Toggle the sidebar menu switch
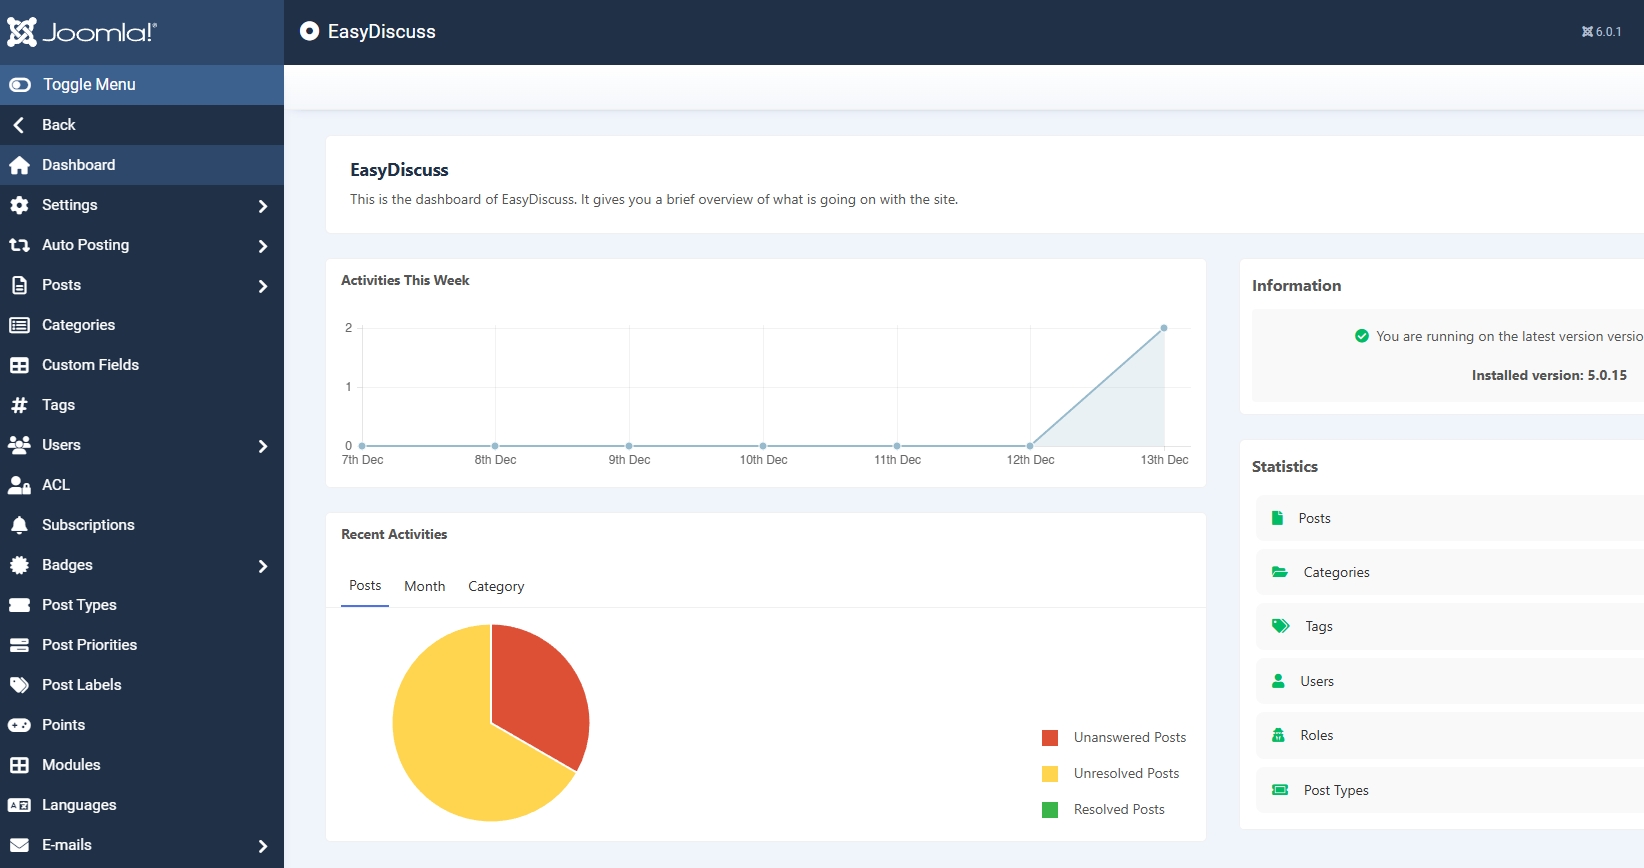The image size is (1644, 868). (20, 85)
